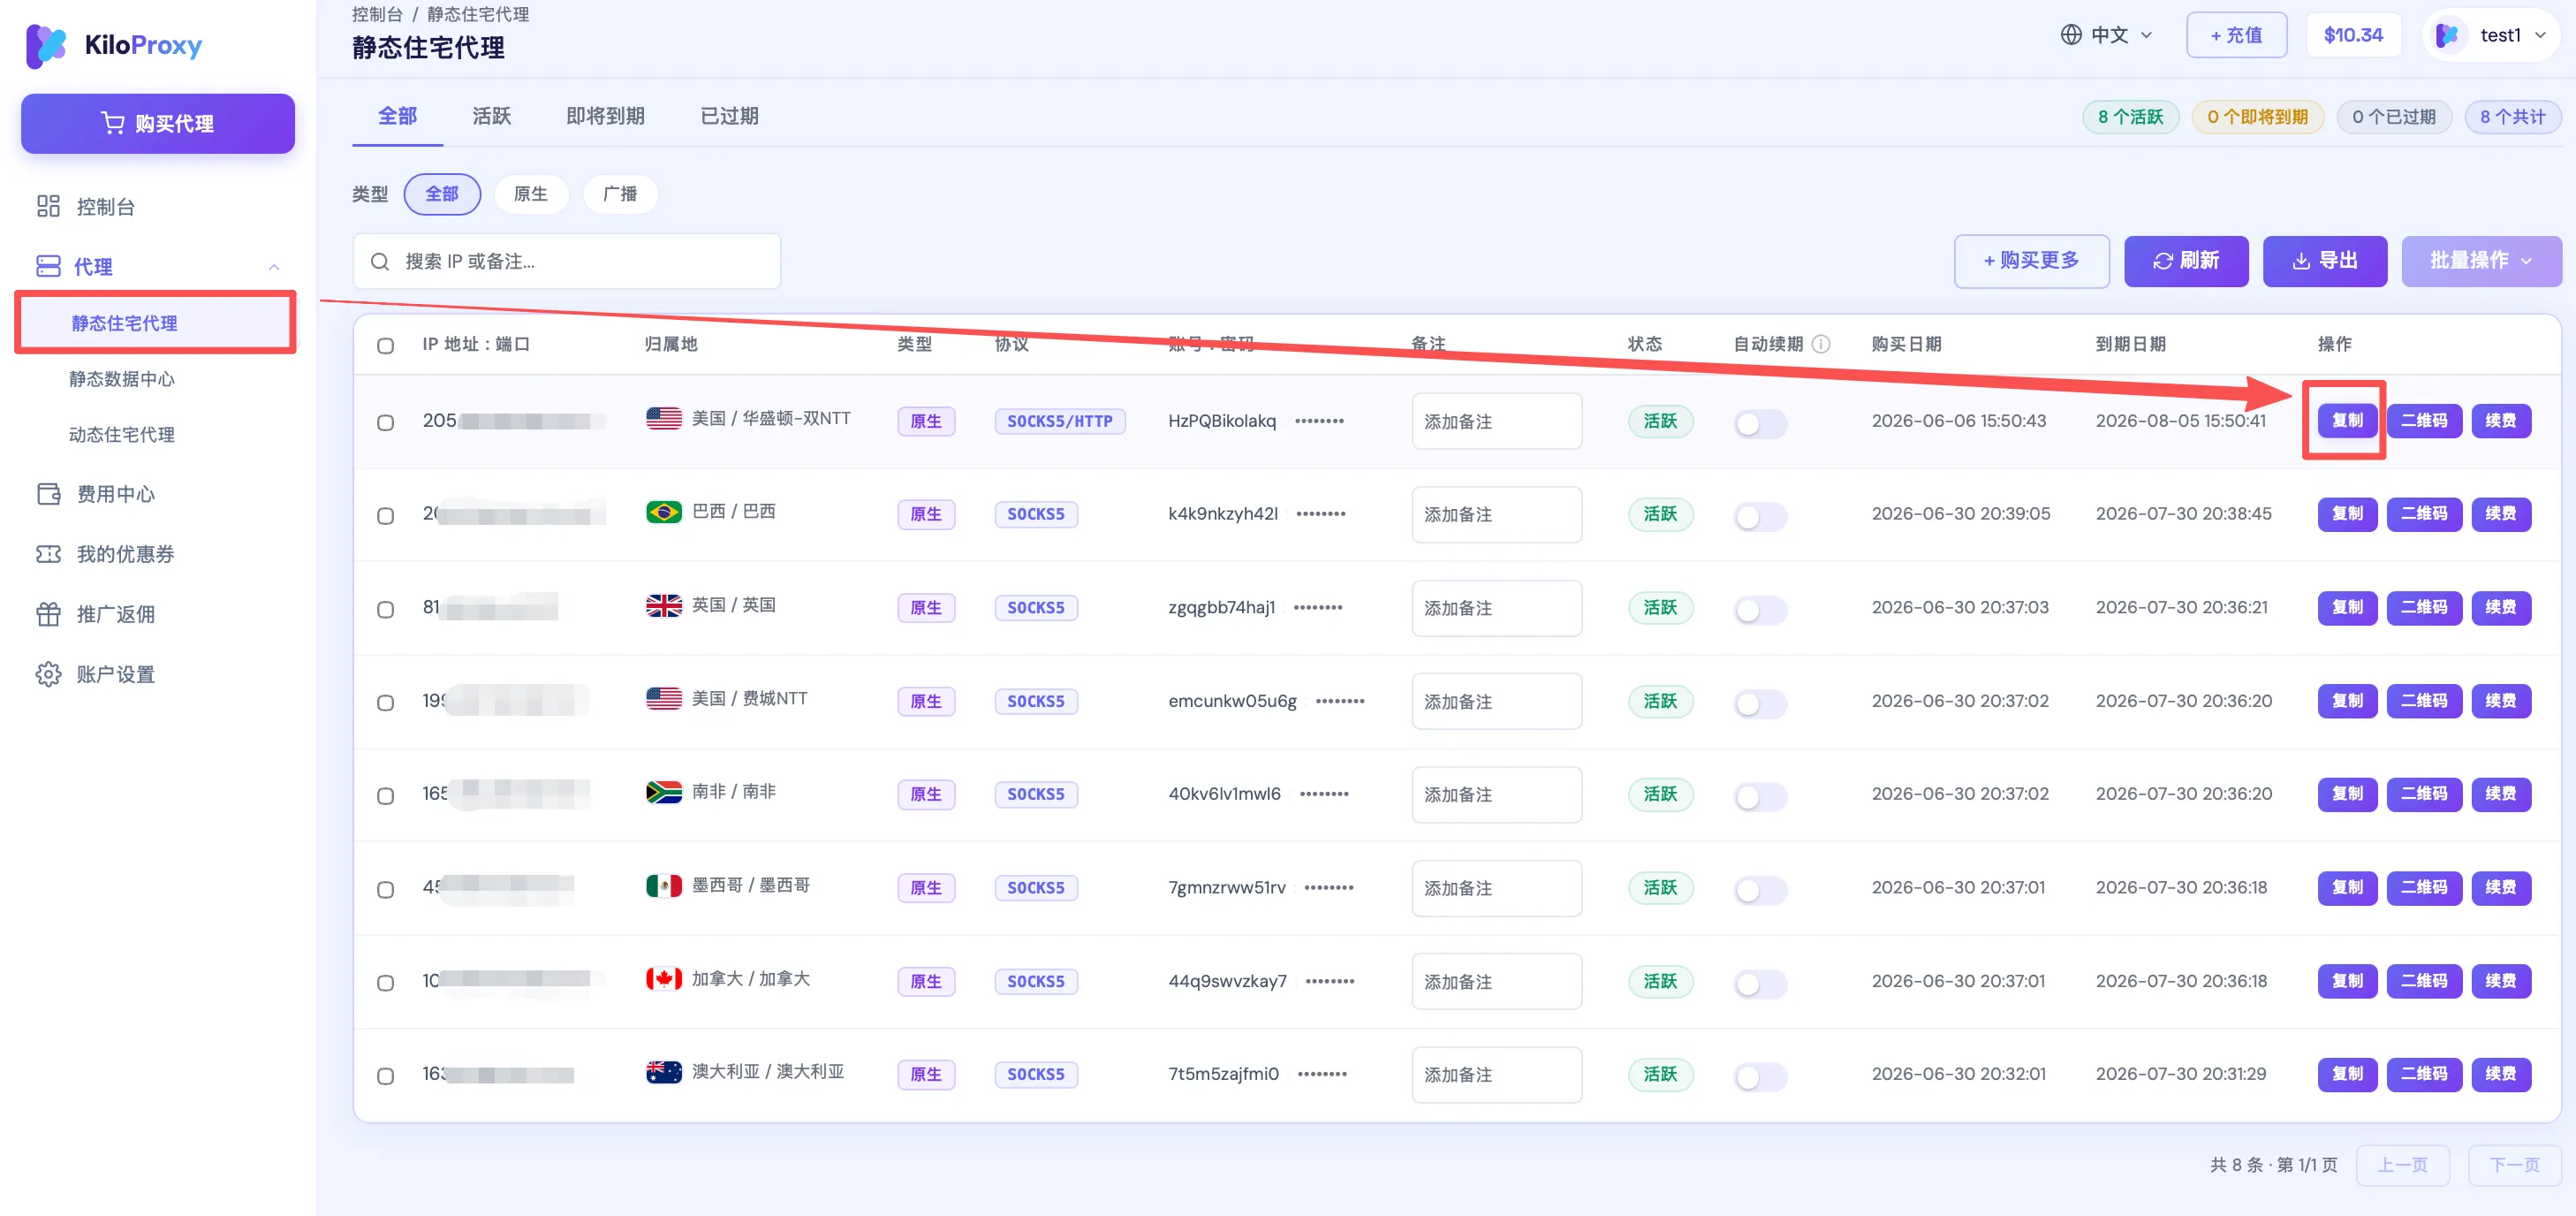Click the 刷新 refresh button
Screen dimensions: 2576x1216
pos(2186,261)
